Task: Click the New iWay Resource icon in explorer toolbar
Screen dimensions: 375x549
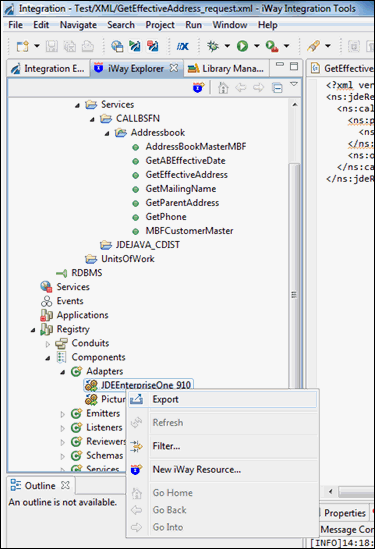Action: [199, 87]
